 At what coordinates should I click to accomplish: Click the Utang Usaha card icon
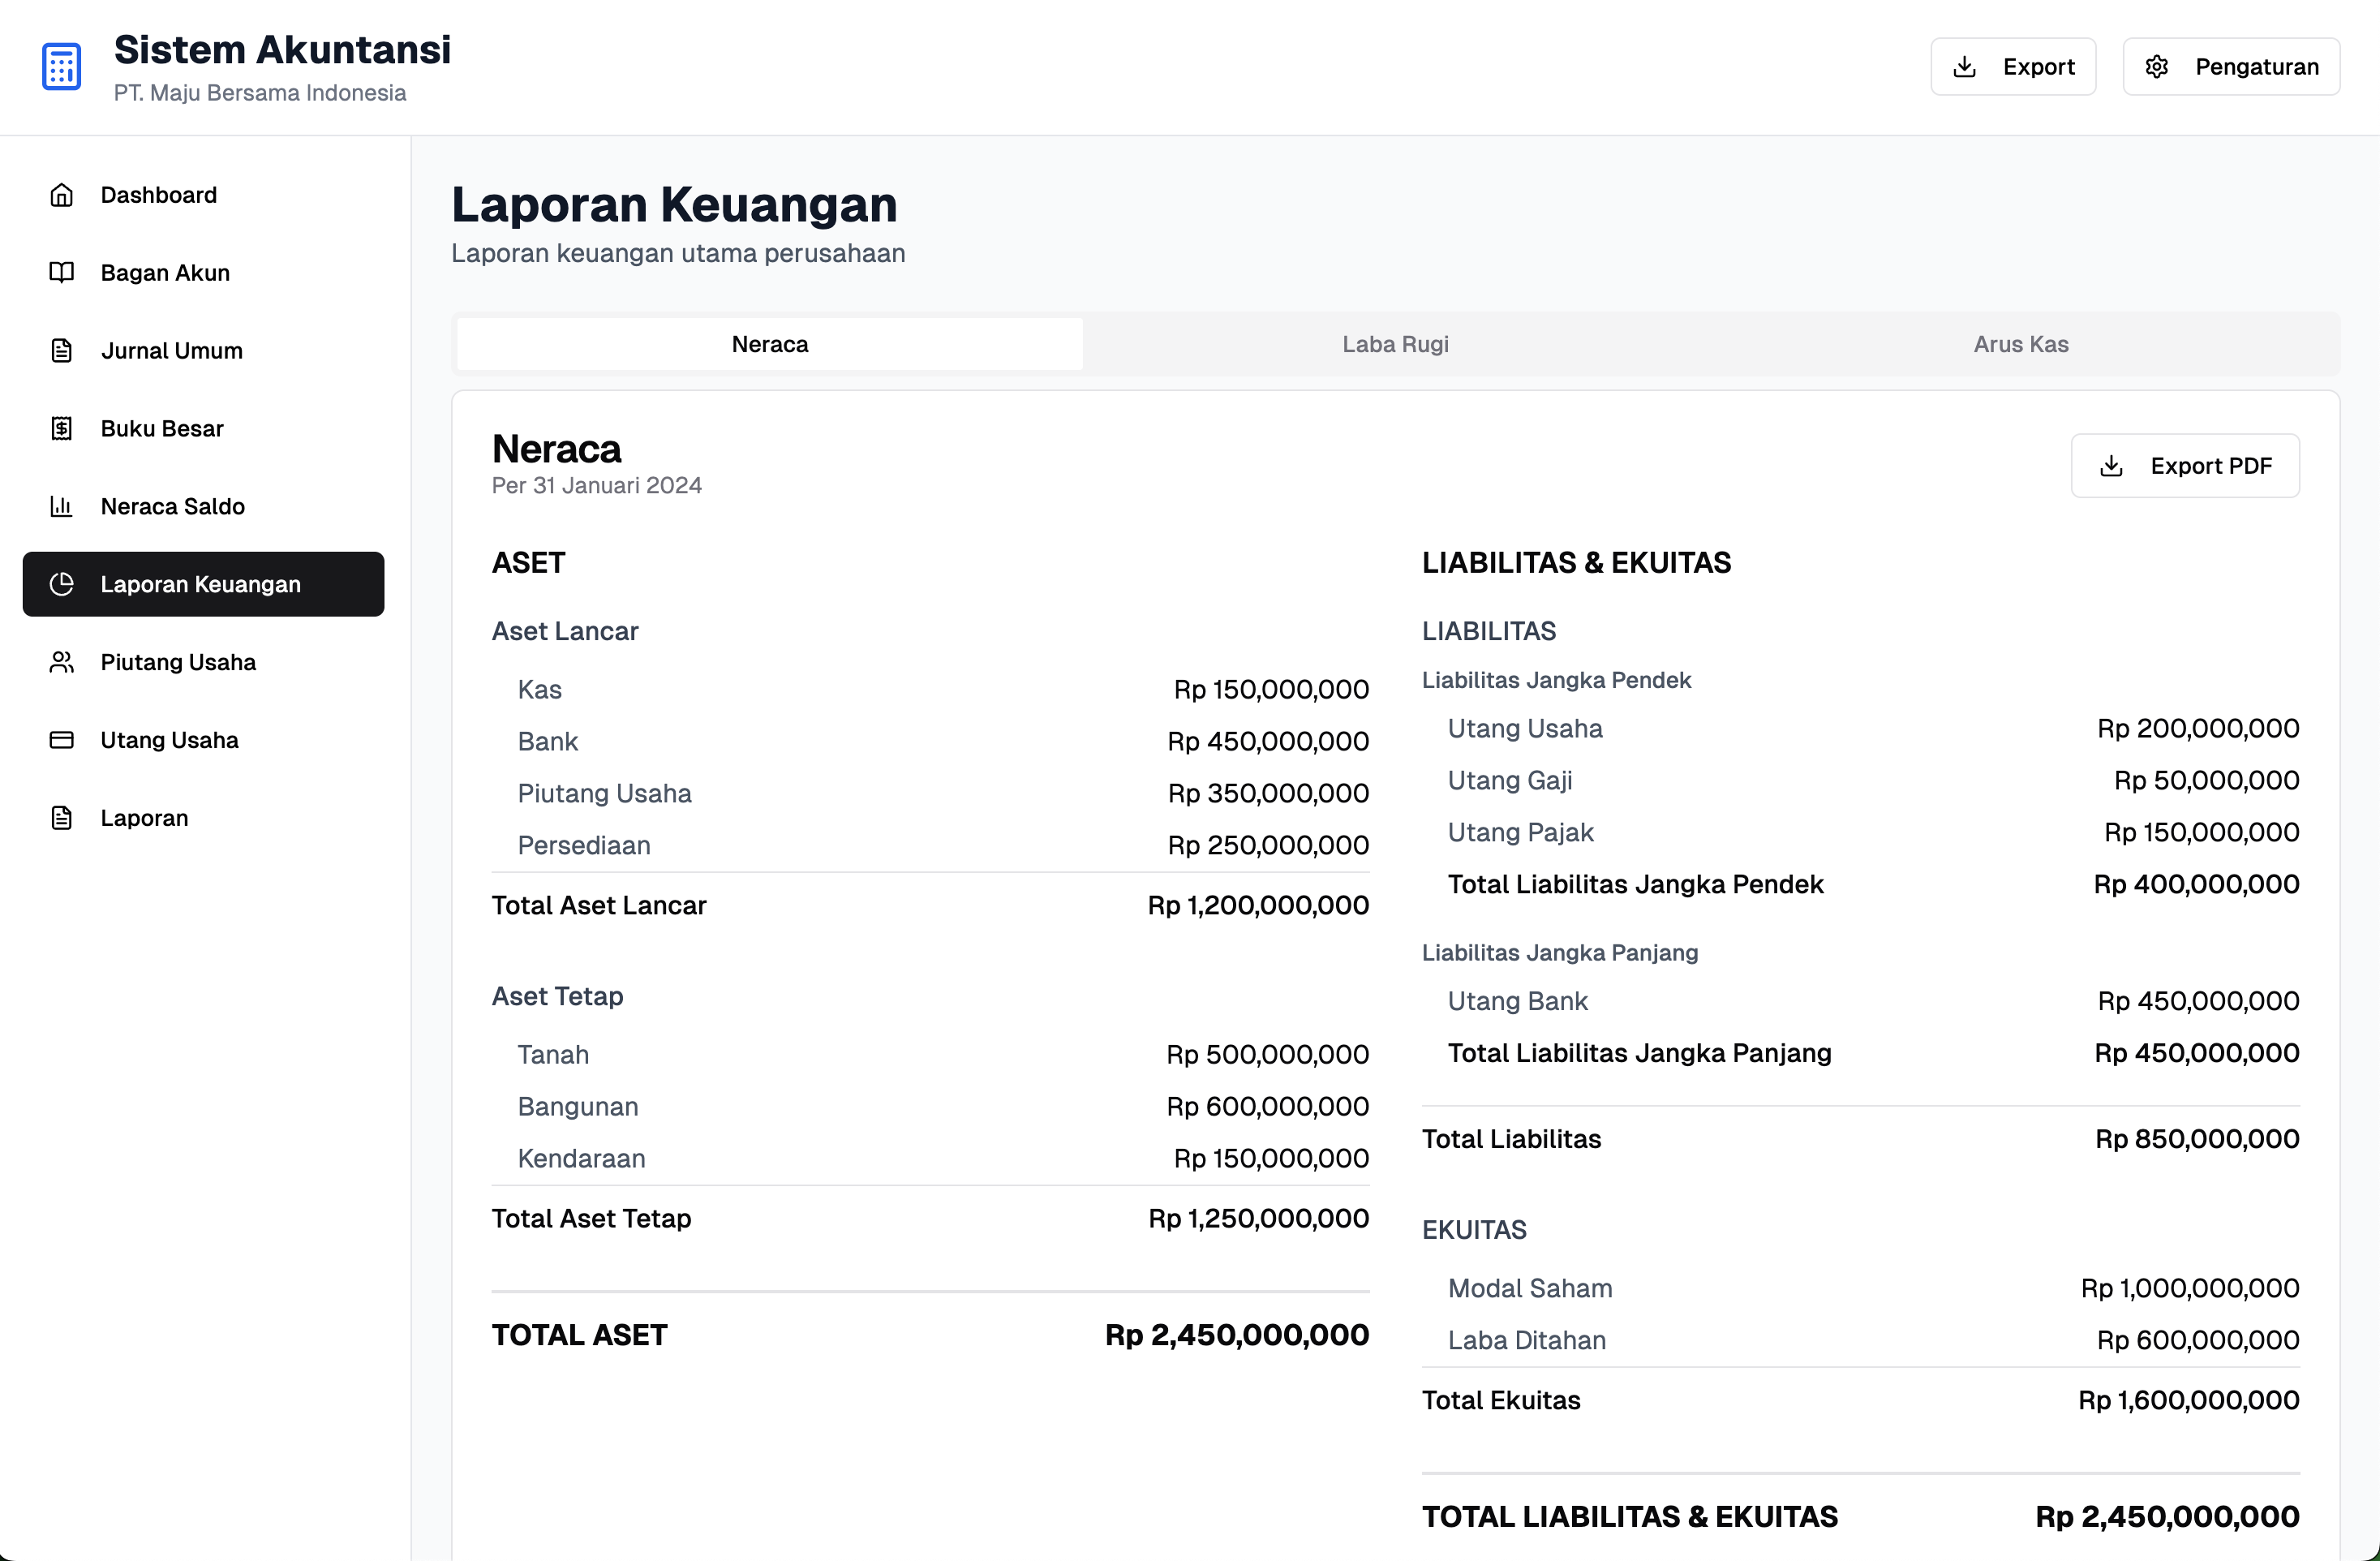point(62,740)
